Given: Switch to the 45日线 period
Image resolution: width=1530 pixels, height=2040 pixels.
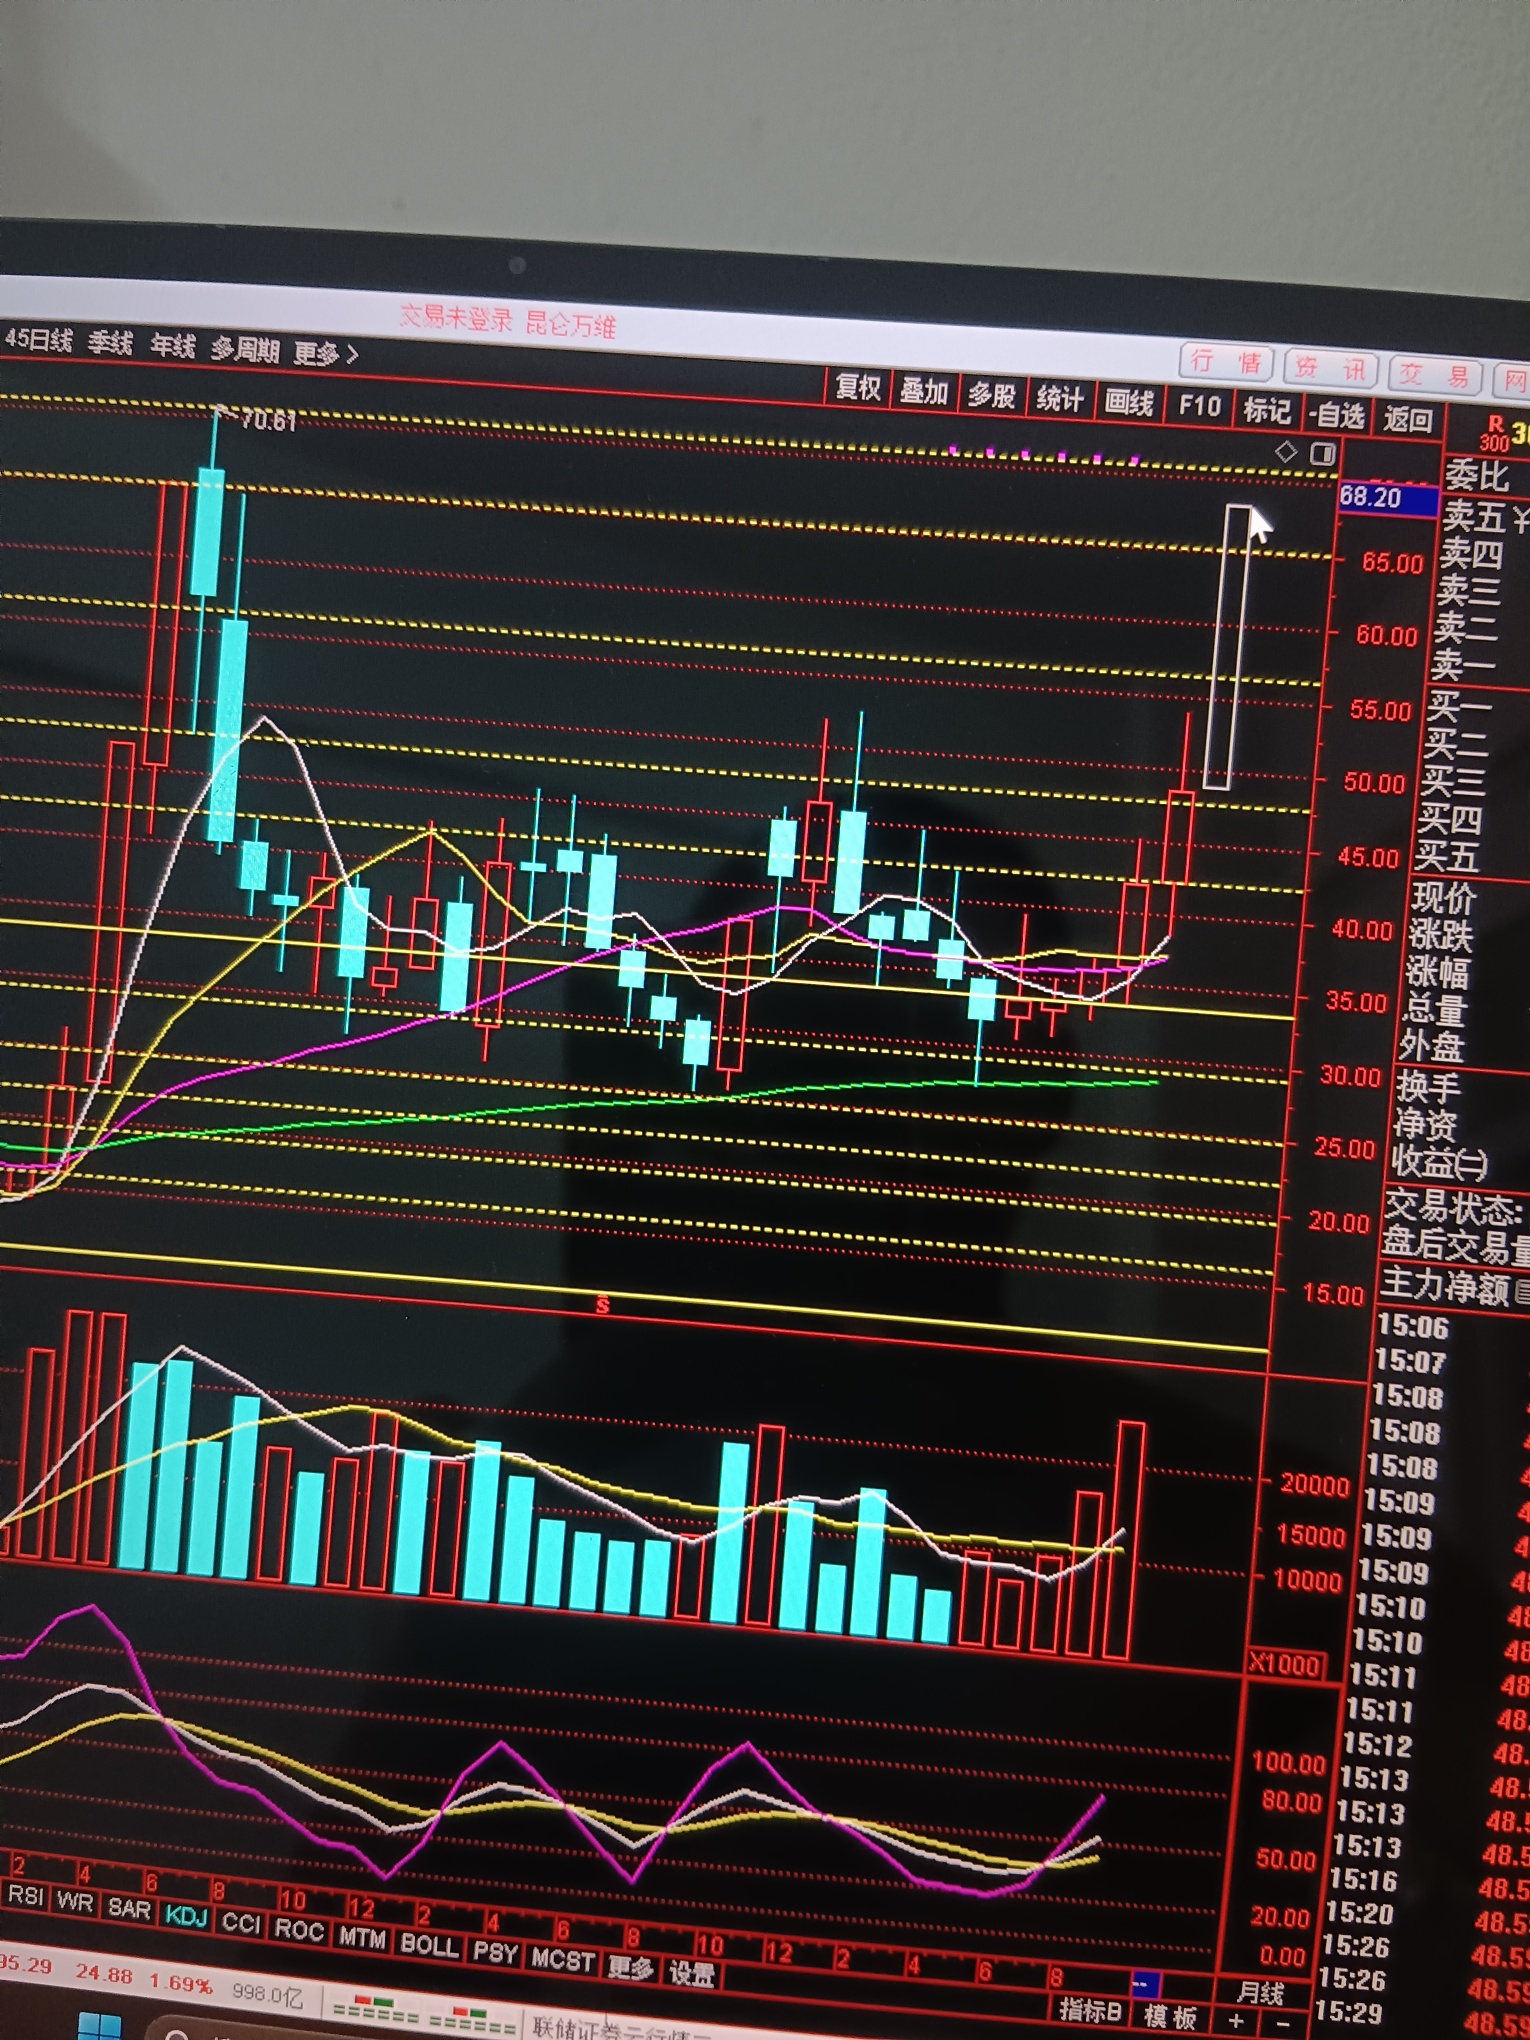Looking at the screenshot, I should pos(37,339).
